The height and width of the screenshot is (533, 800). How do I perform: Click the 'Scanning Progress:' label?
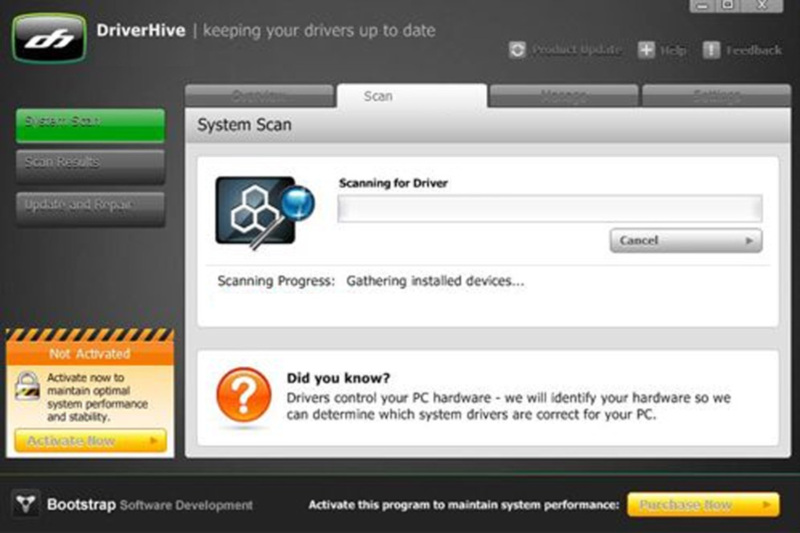pyautogui.click(x=276, y=281)
